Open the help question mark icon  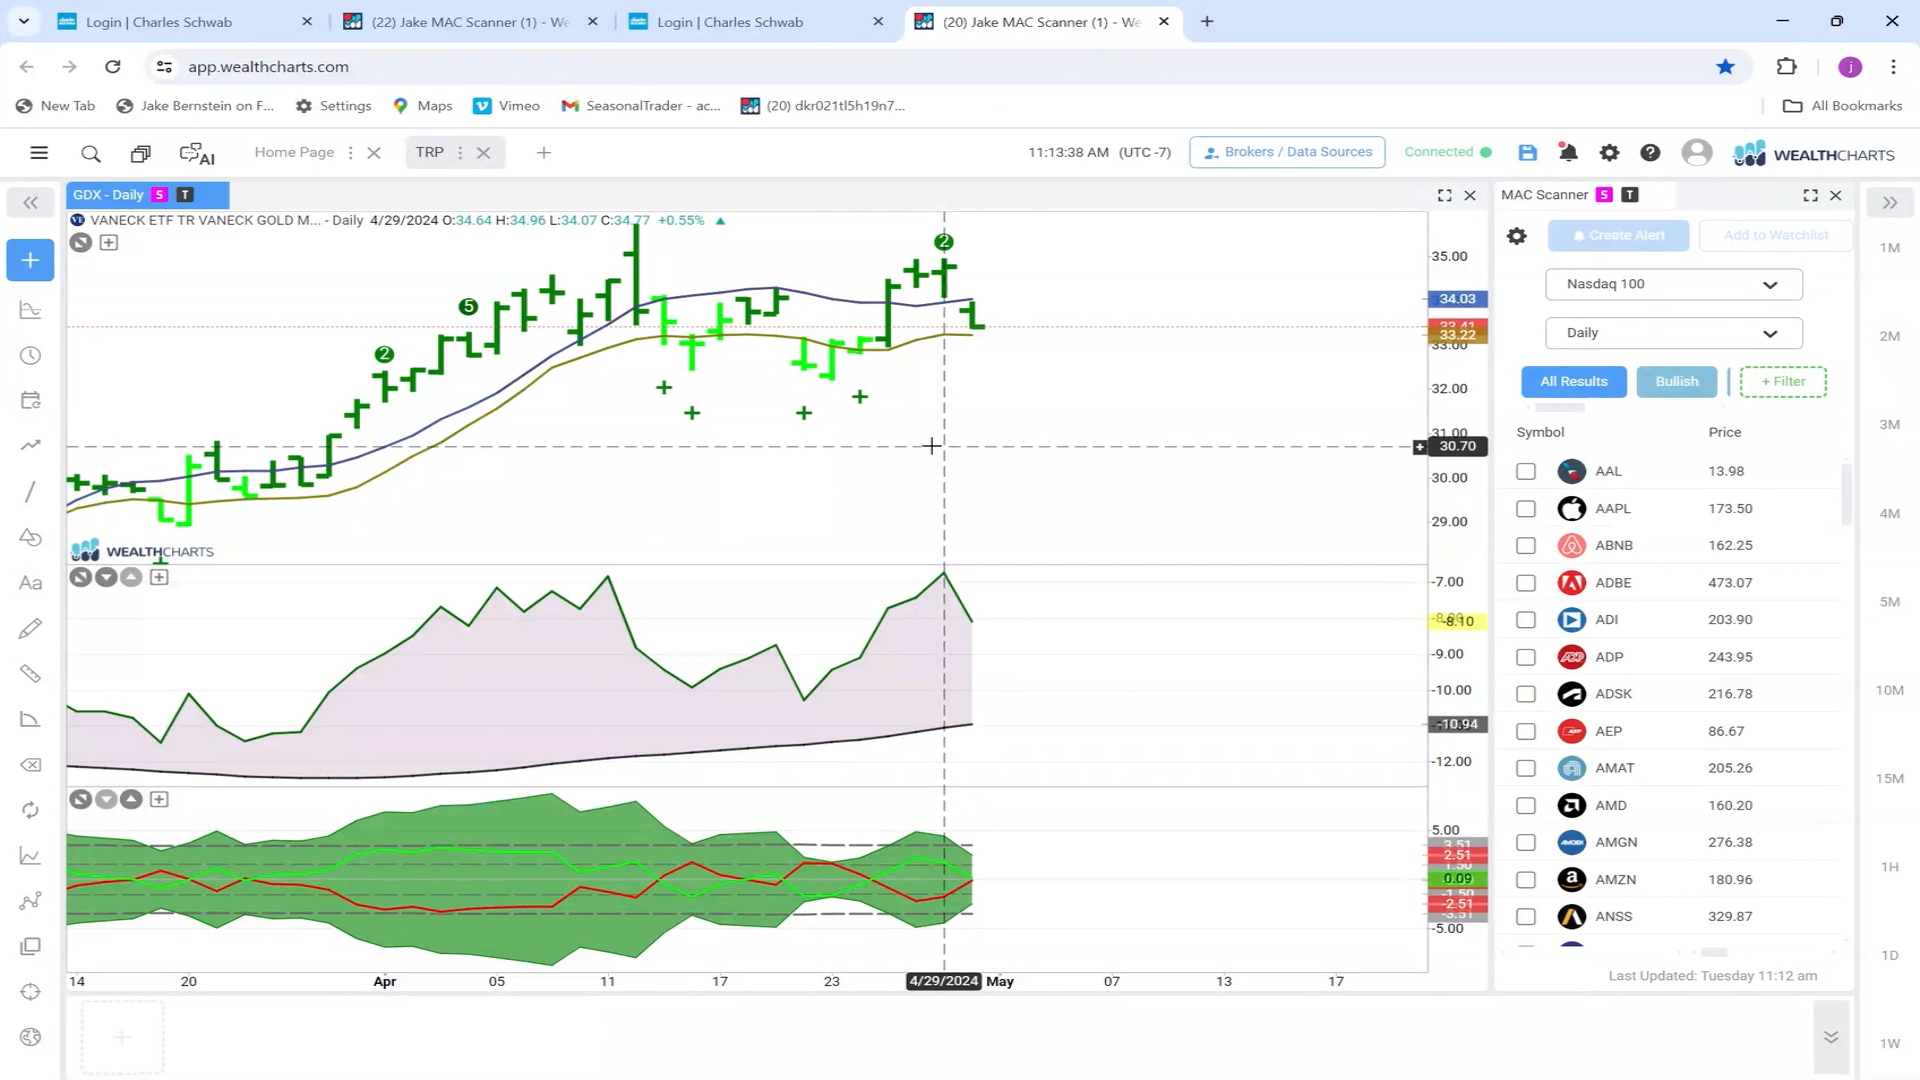1650,153
